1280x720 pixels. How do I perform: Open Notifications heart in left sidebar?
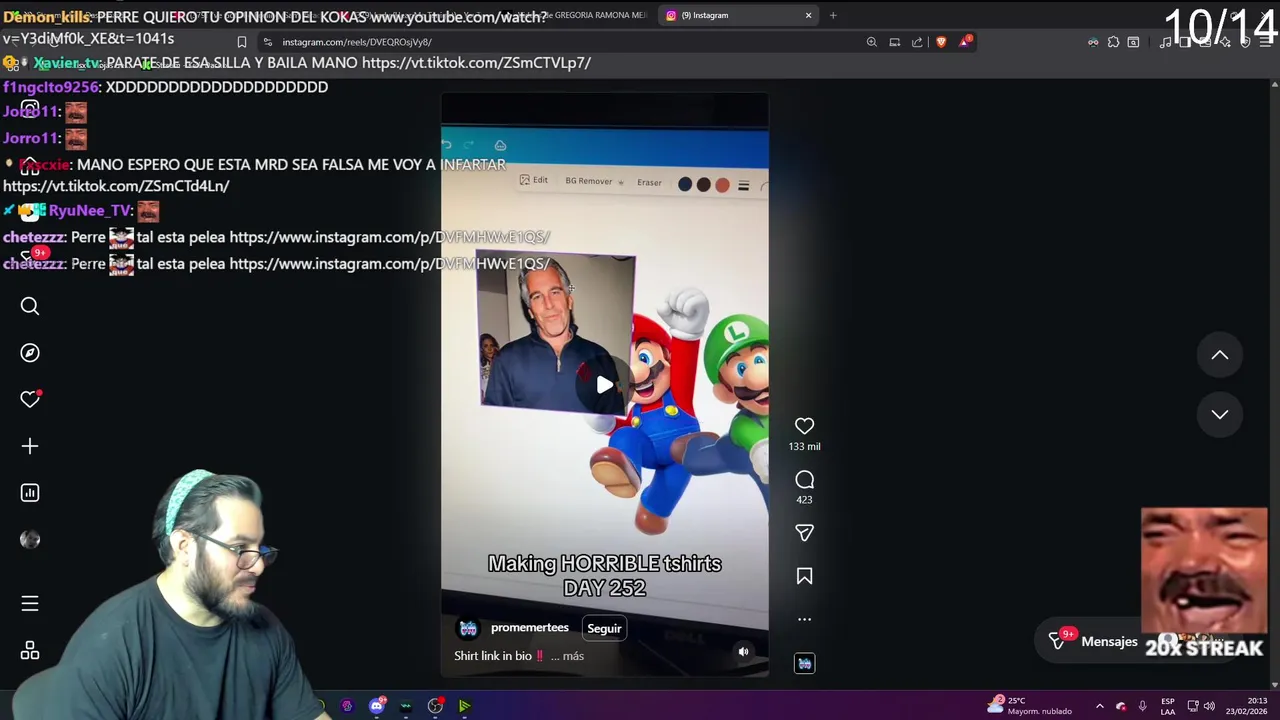[x=30, y=399]
